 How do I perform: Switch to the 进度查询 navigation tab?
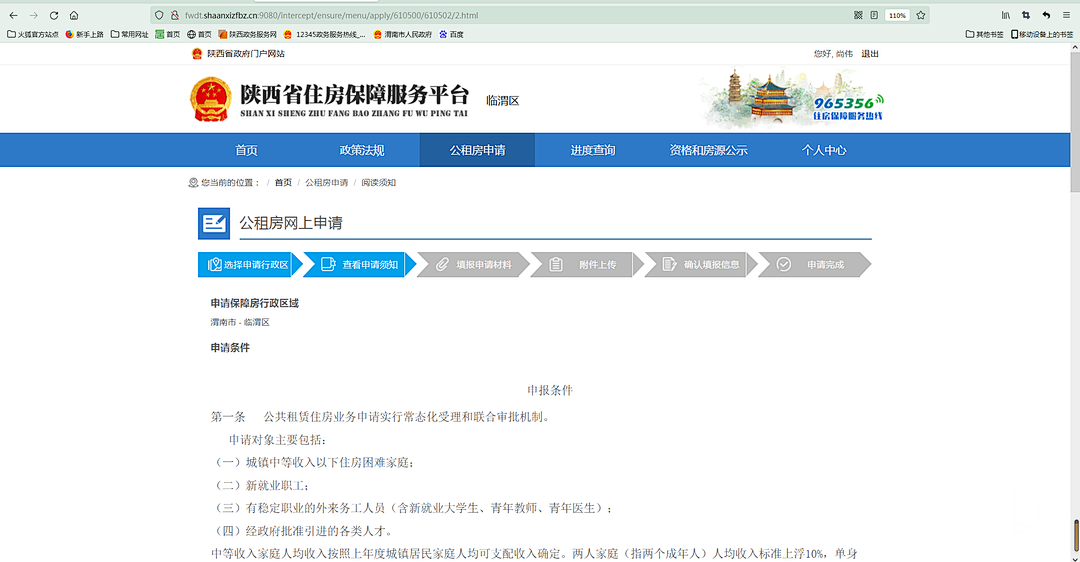click(x=593, y=150)
